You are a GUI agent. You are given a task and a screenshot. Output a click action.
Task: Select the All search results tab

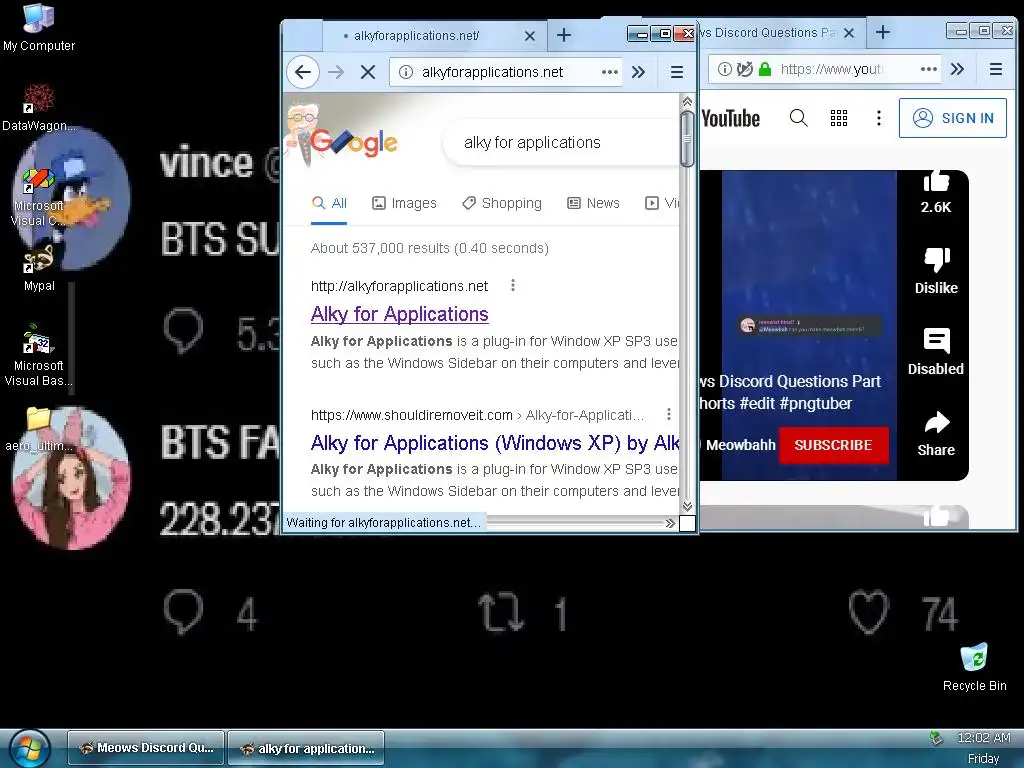329,203
